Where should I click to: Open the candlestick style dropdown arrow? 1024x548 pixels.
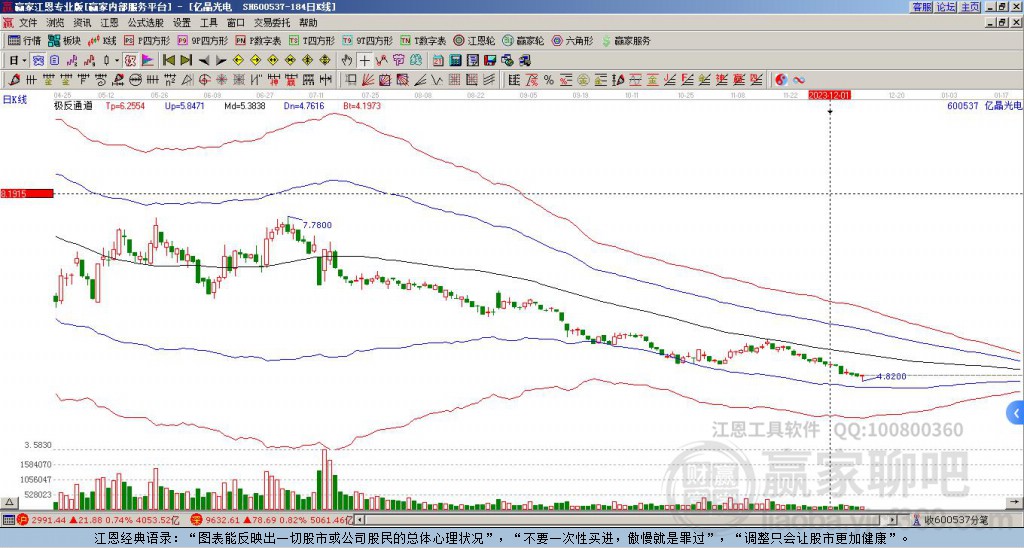pos(117,61)
